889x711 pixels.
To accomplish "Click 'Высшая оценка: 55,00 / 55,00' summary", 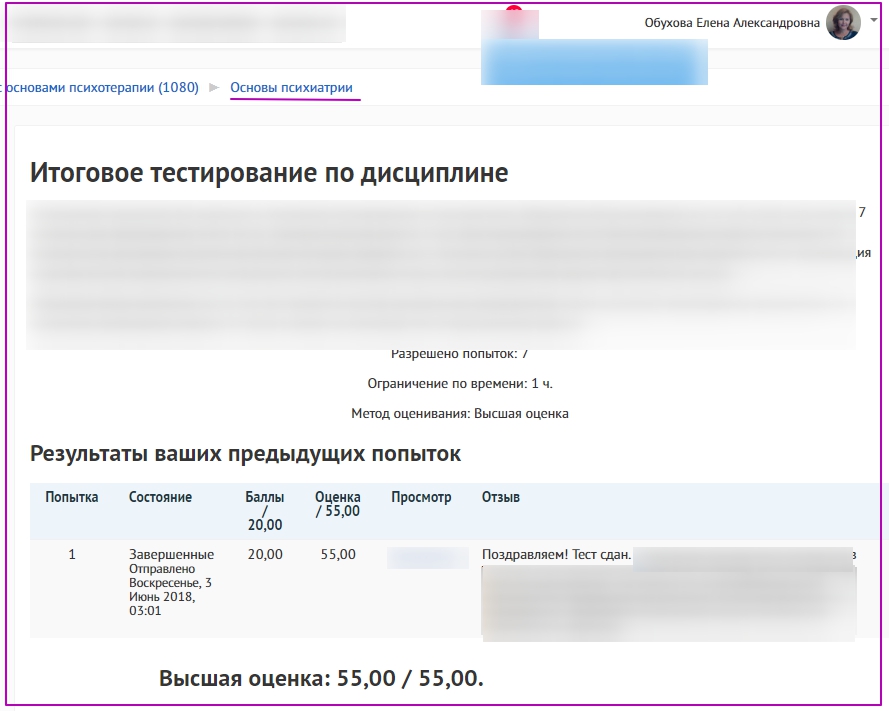I will (321, 679).
